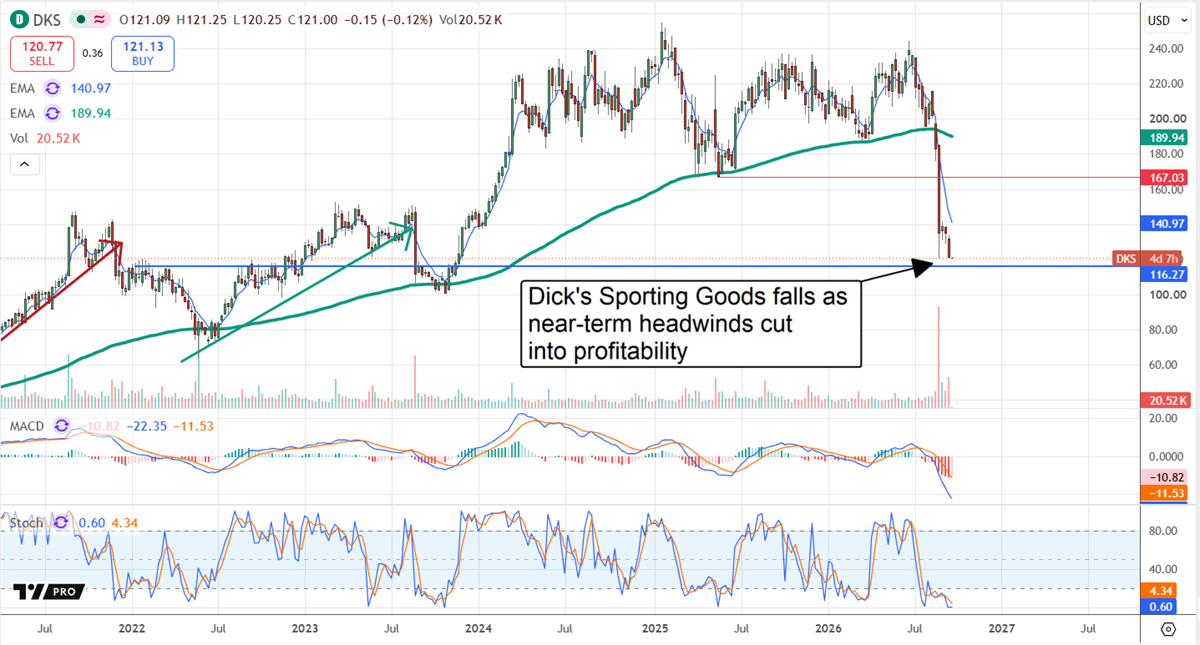Click the 189.94 green price label

[x=1165, y=137]
